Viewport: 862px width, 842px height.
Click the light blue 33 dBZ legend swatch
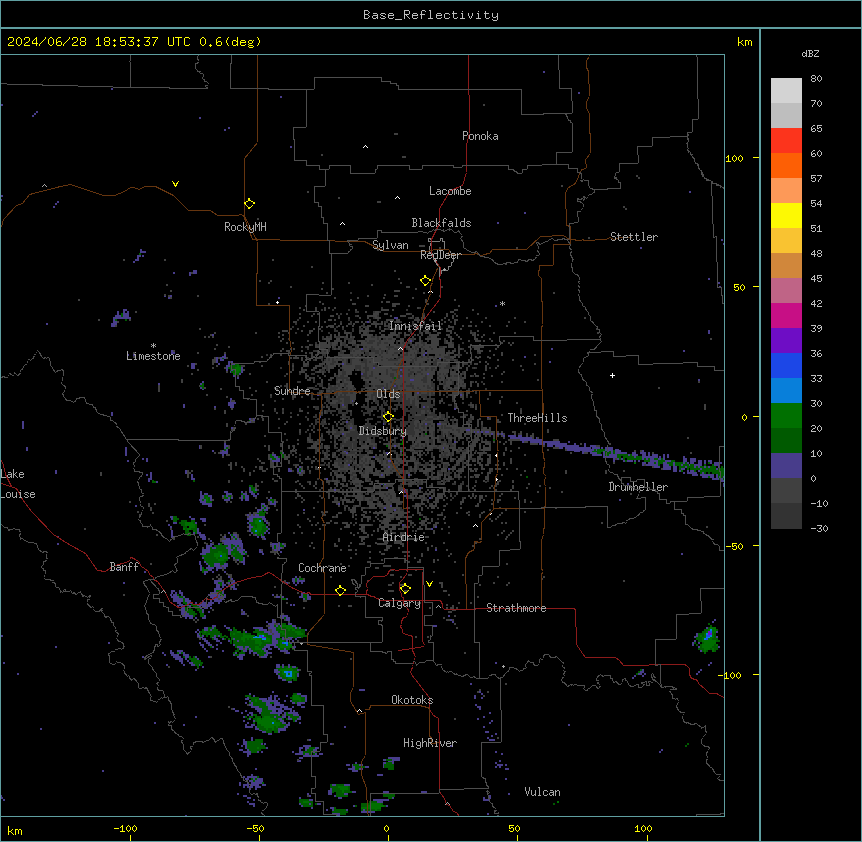(786, 391)
